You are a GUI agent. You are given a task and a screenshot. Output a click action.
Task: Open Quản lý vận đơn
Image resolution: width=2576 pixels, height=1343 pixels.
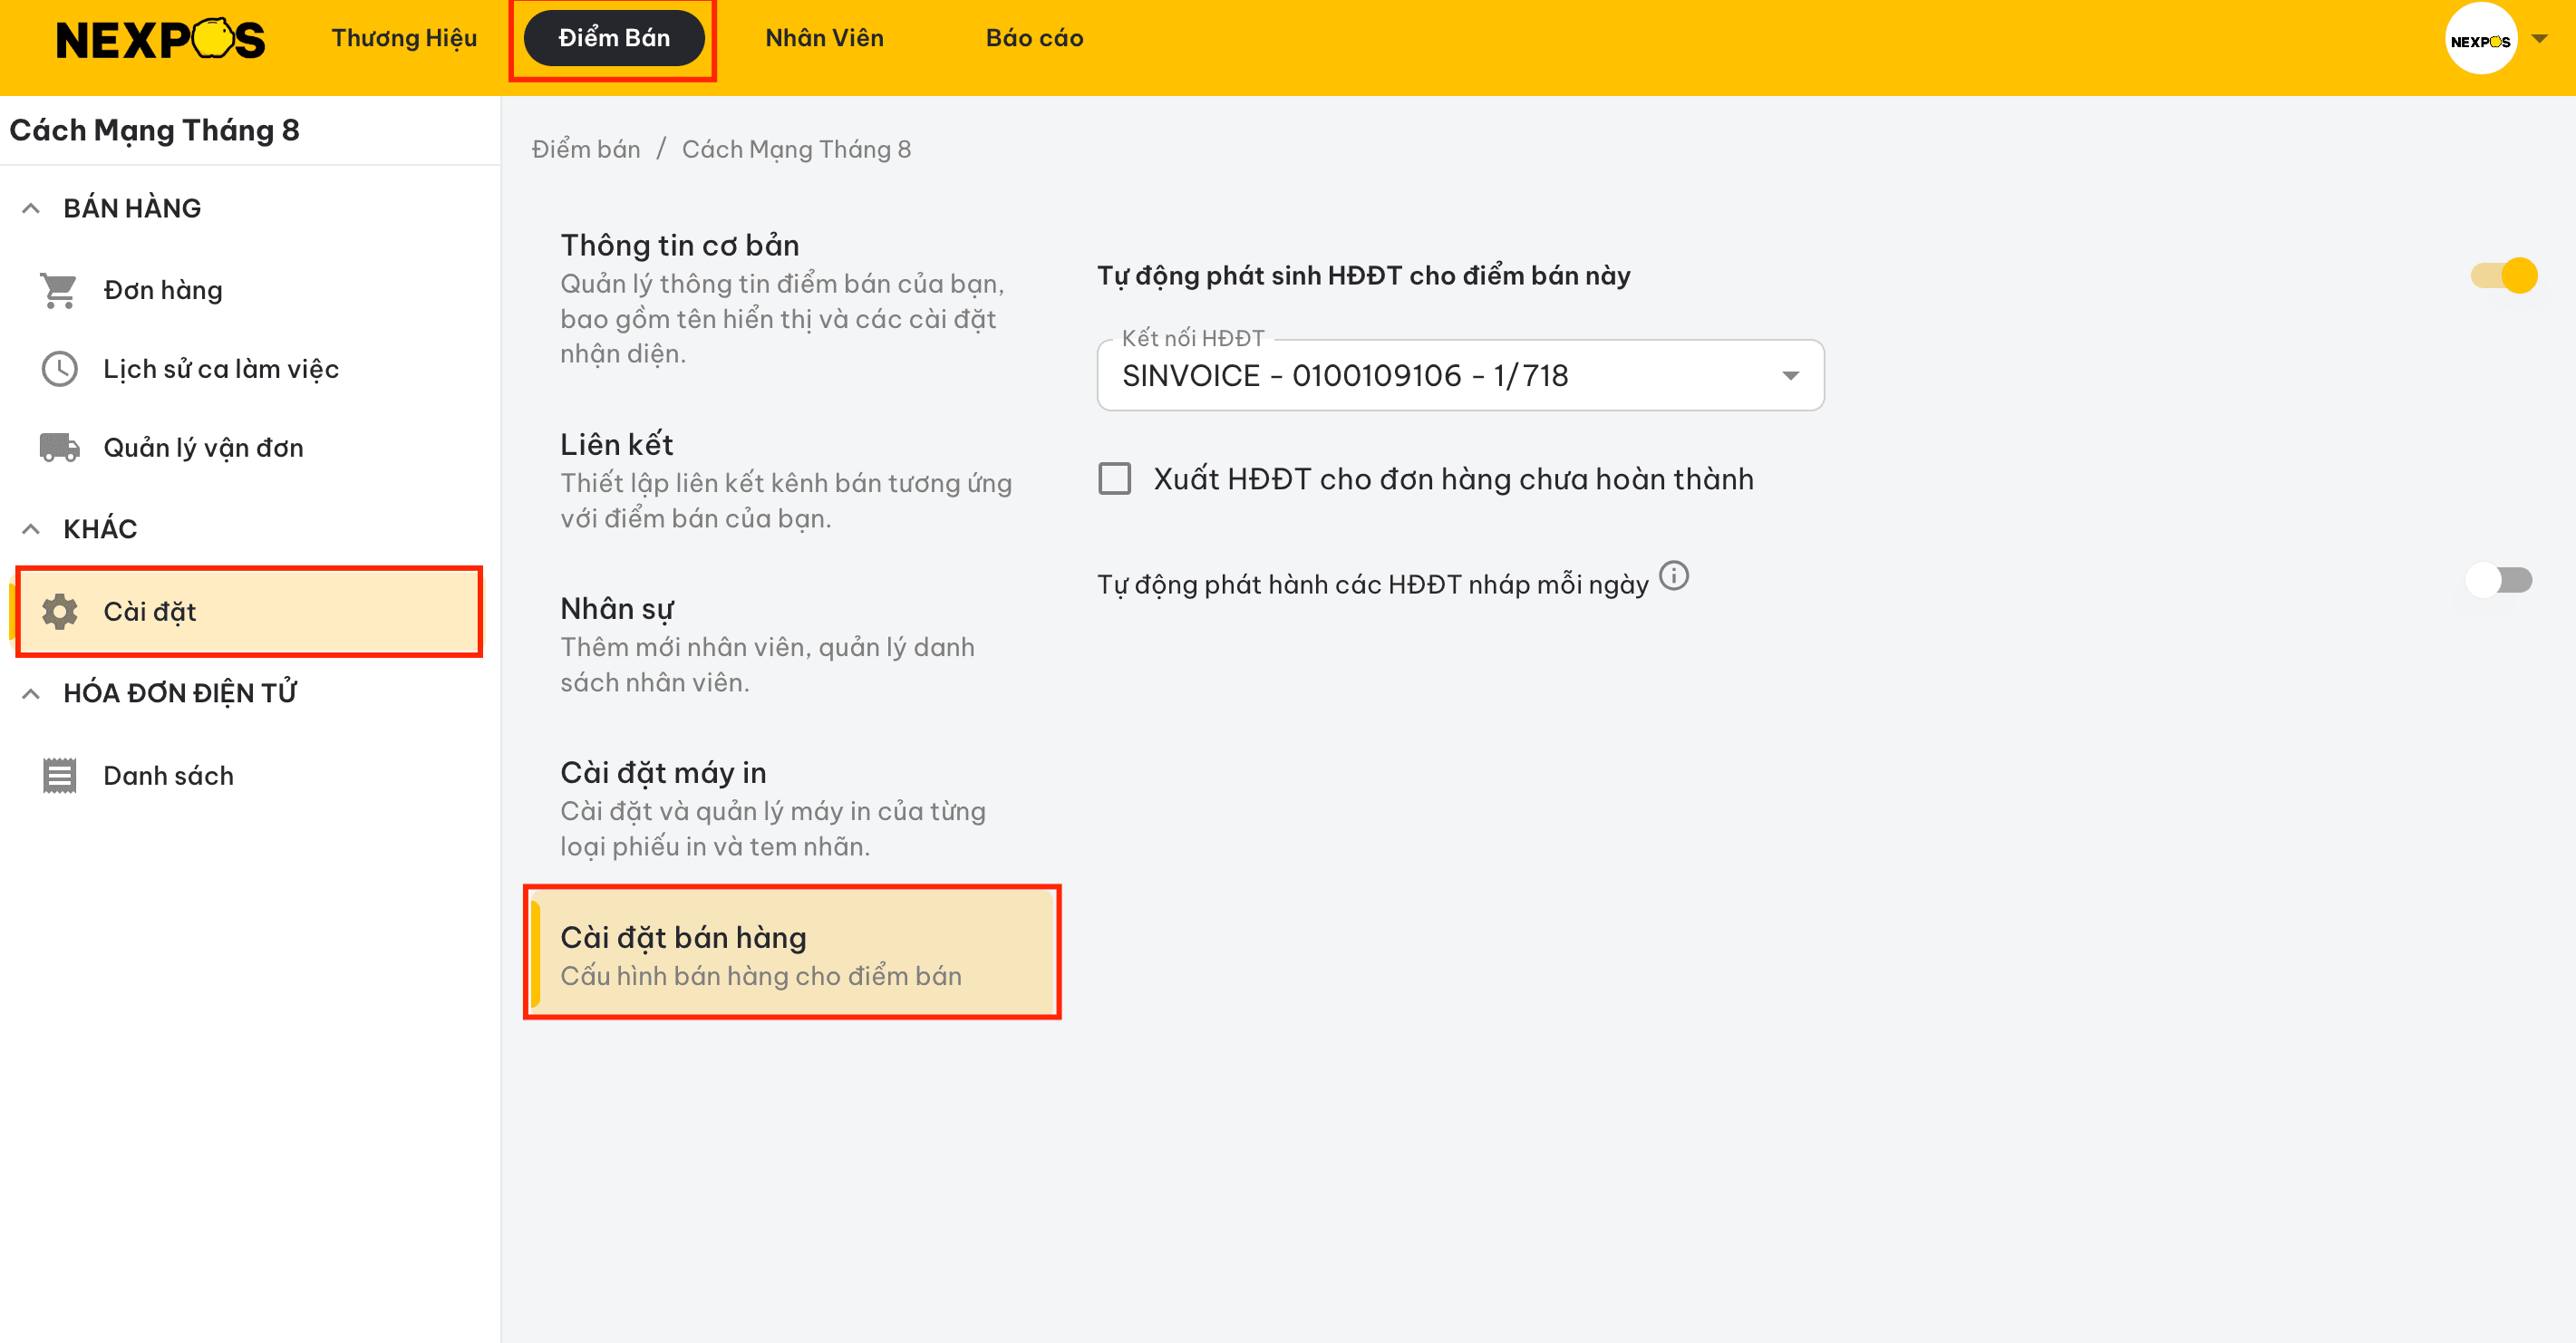[250, 447]
